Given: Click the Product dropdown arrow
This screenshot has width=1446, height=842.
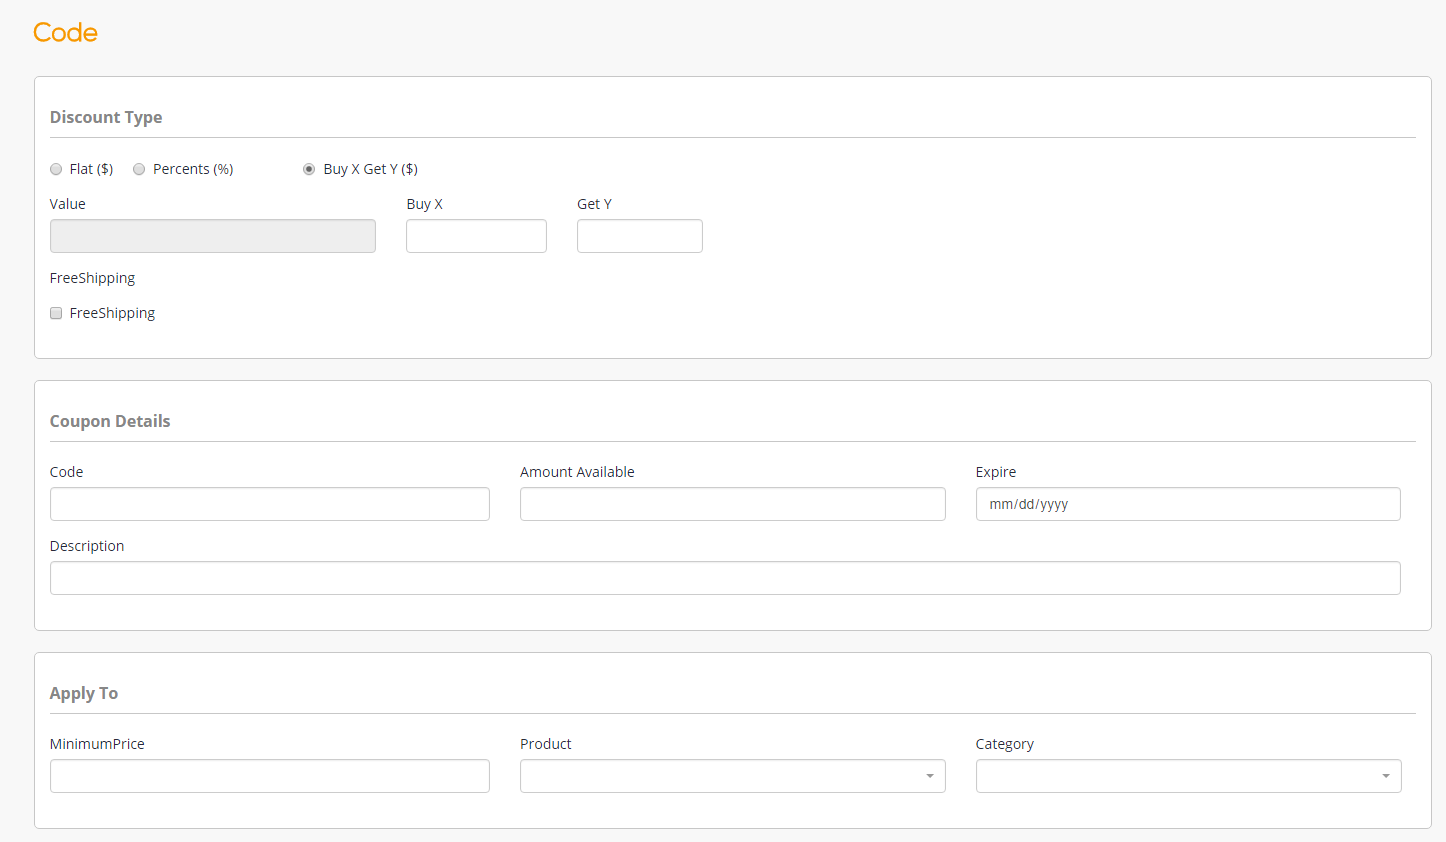Looking at the screenshot, I should [930, 776].
